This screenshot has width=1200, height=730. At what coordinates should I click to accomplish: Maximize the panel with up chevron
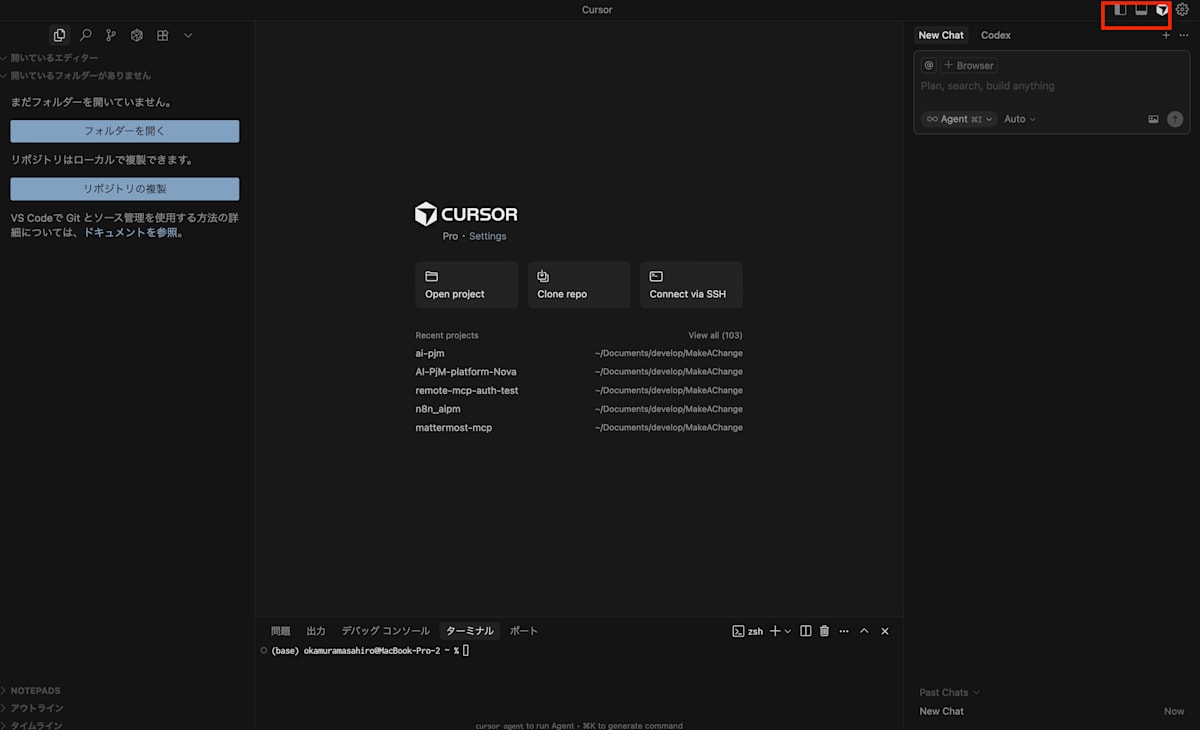(x=864, y=631)
